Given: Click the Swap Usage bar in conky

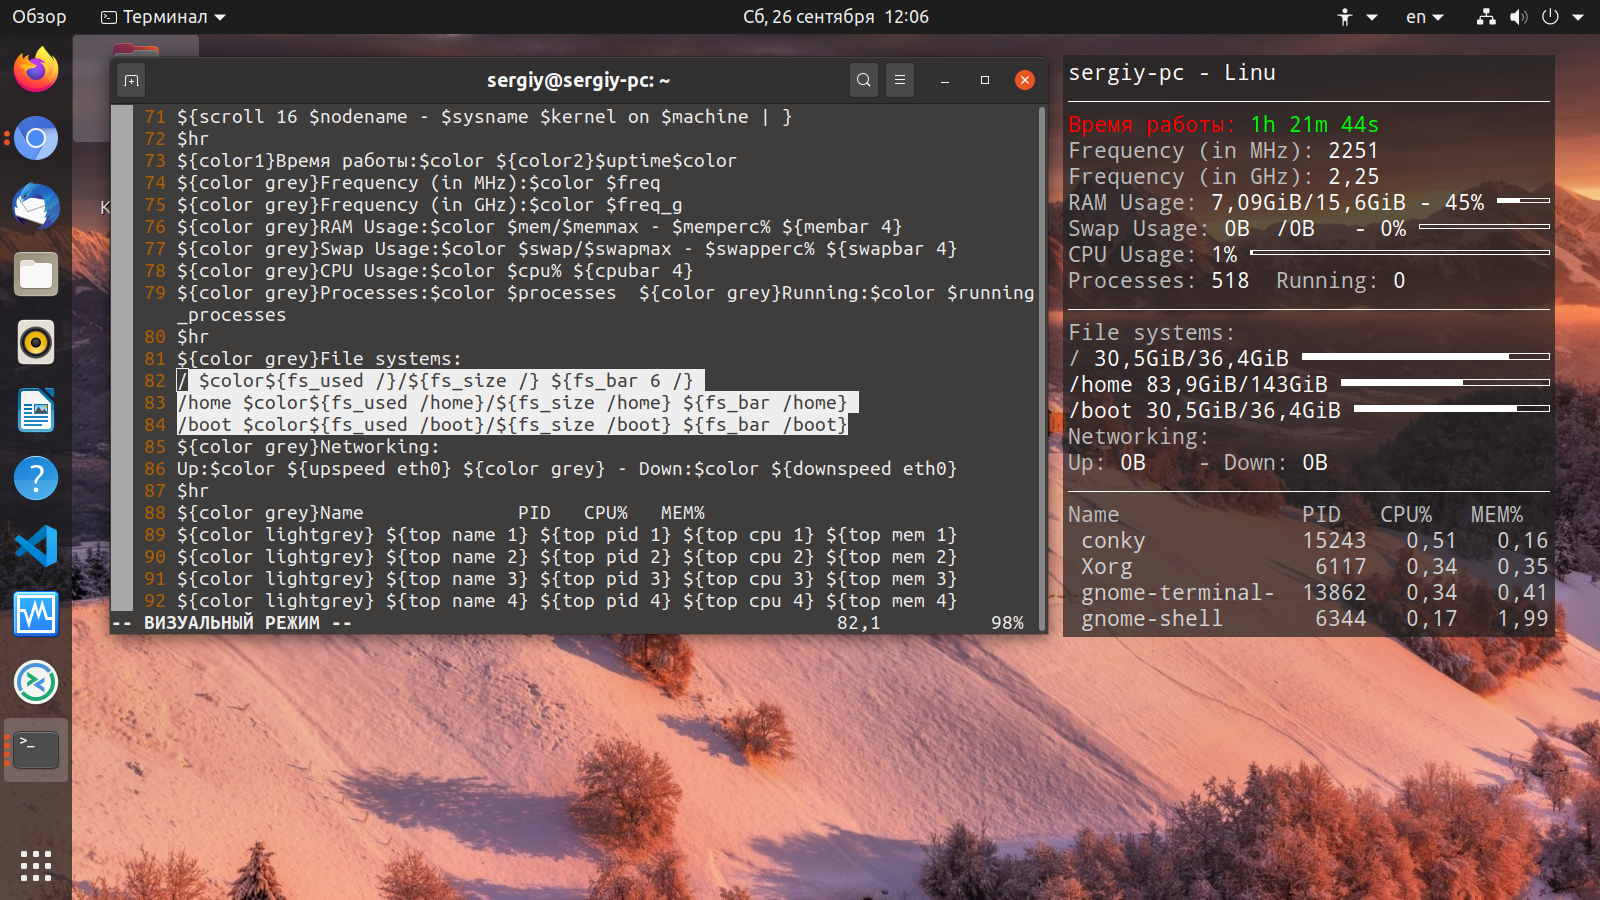Looking at the screenshot, I should click(1484, 227).
